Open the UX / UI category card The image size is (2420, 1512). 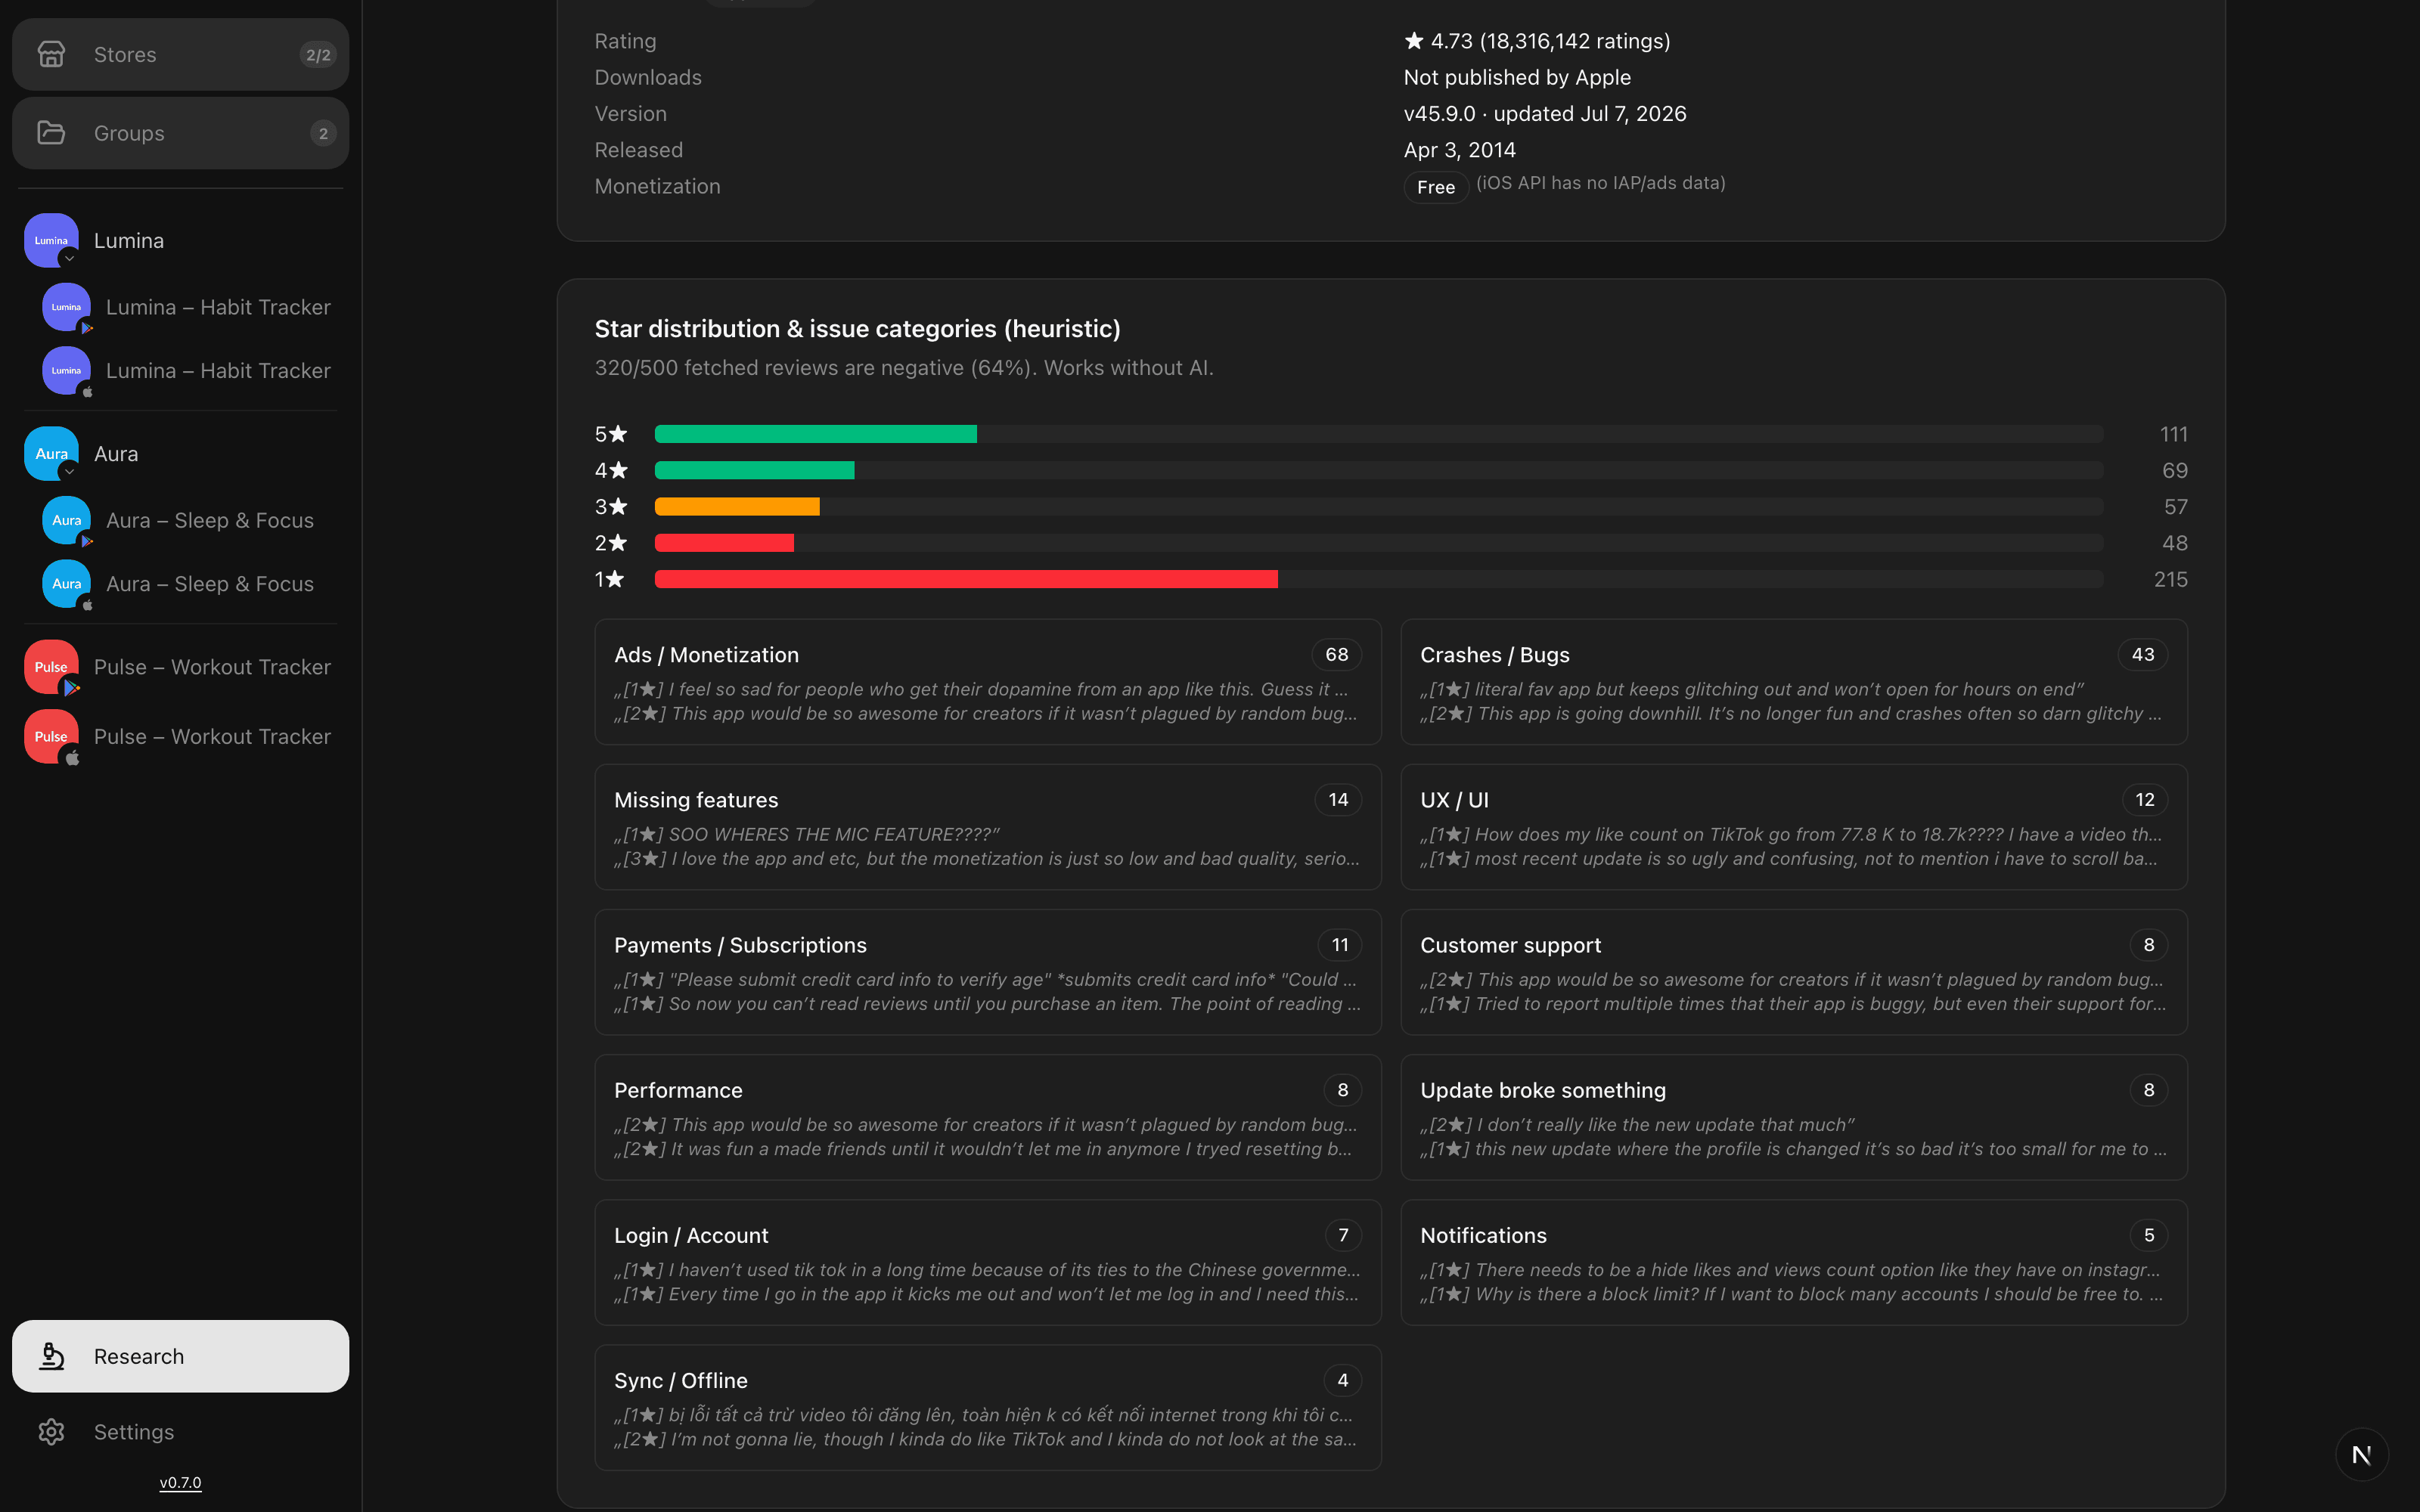(x=1794, y=827)
